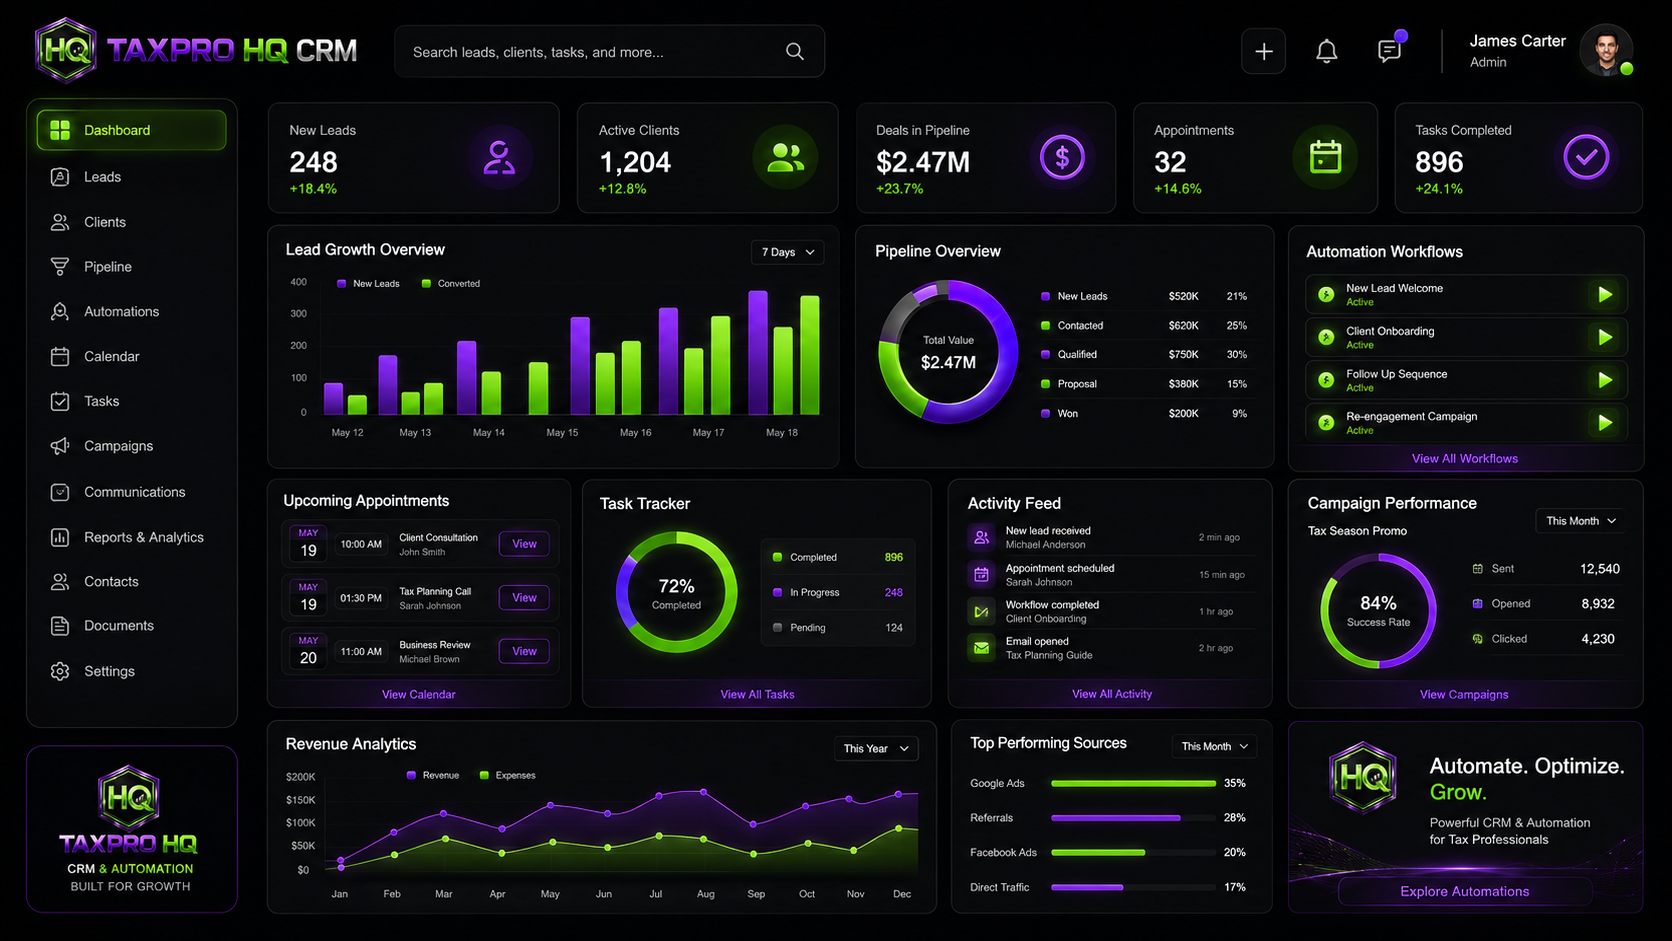1672x941 pixels.
Task: Click the 72% Completed task ring
Action: pyautogui.click(x=676, y=593)
